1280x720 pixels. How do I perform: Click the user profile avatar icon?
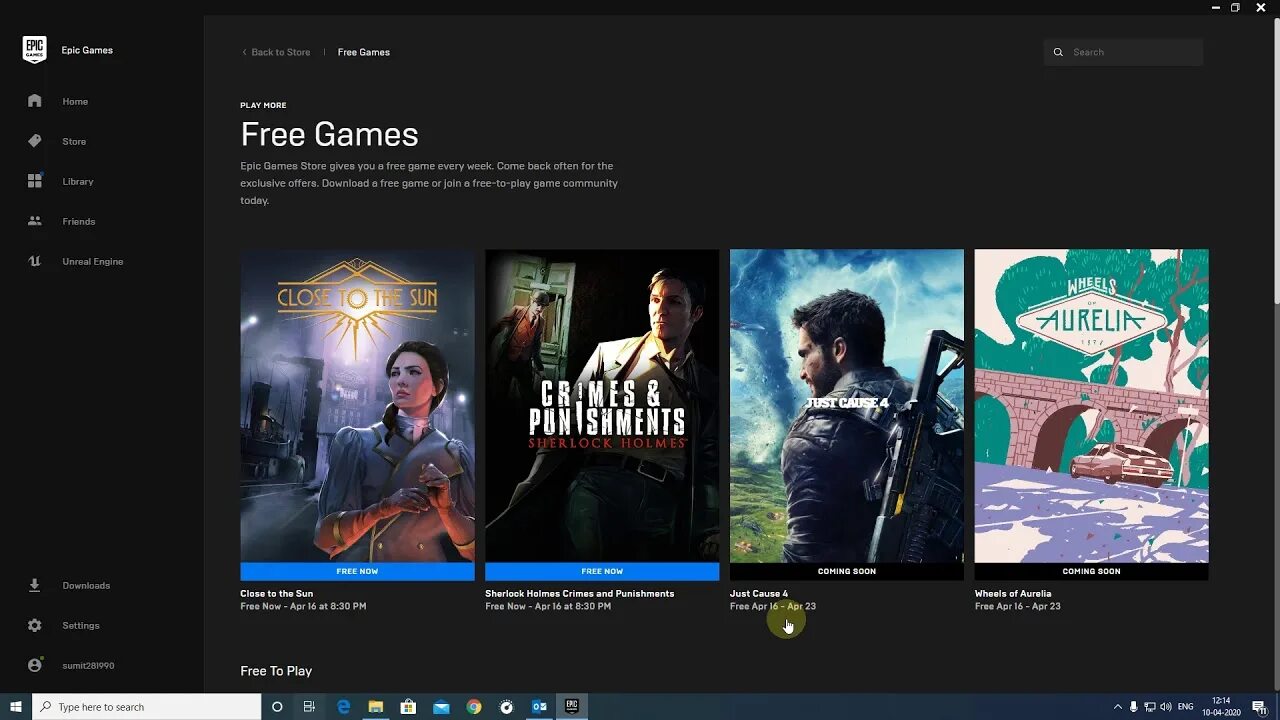click(x=35, y=665)
